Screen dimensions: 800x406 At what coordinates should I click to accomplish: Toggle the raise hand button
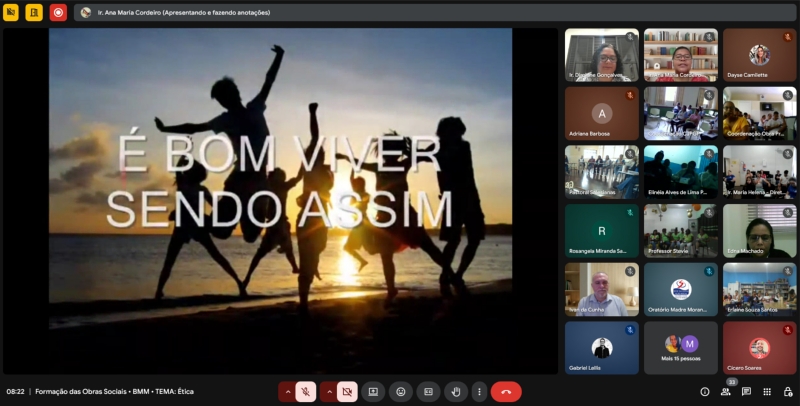pos(456,392)
